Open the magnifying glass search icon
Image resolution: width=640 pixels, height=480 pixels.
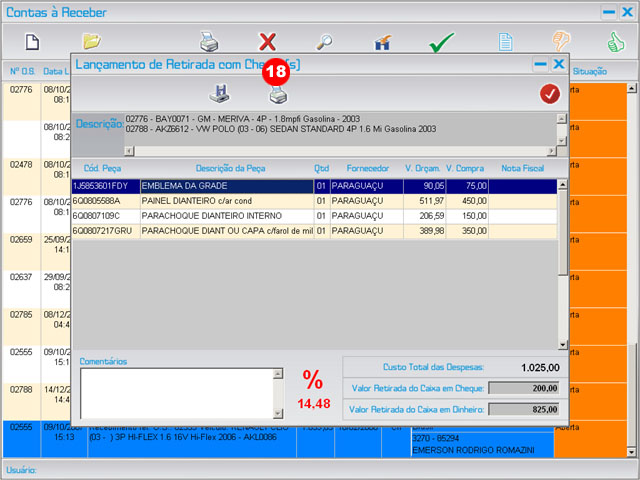pos(325,42)
